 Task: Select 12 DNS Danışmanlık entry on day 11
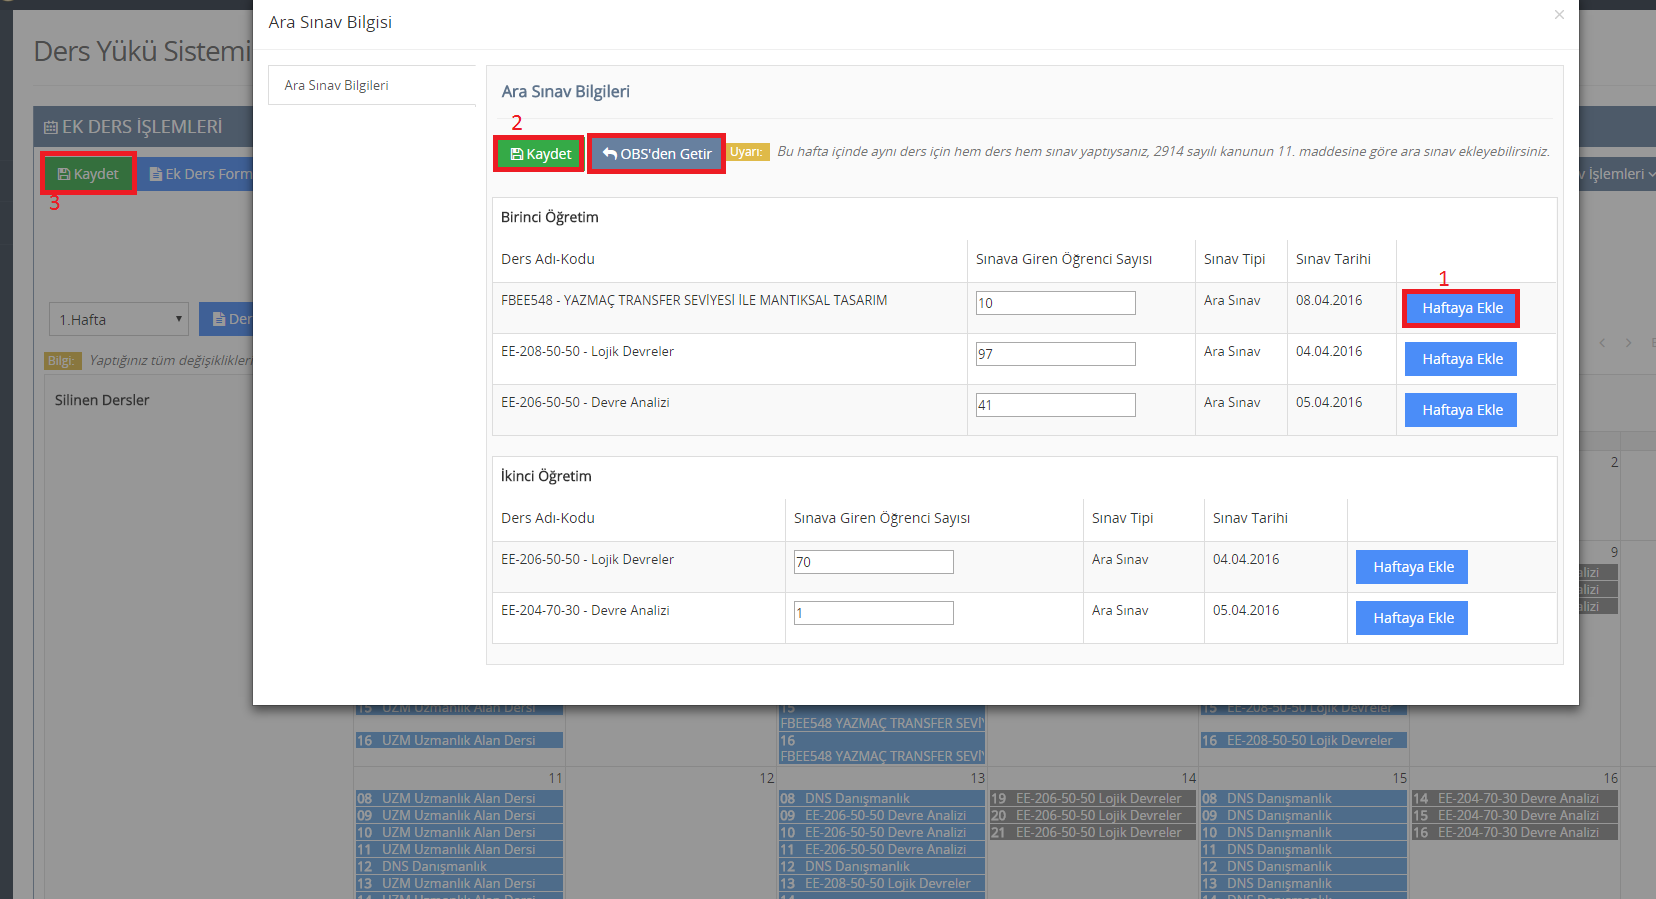459,867
